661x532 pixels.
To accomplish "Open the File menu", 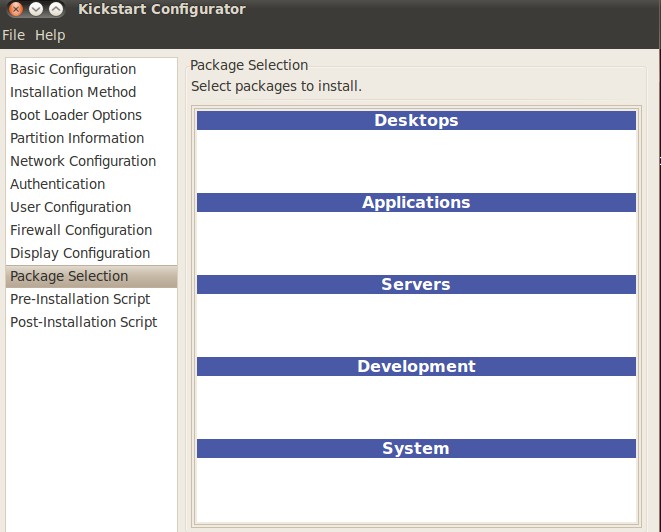I will 13,35.
